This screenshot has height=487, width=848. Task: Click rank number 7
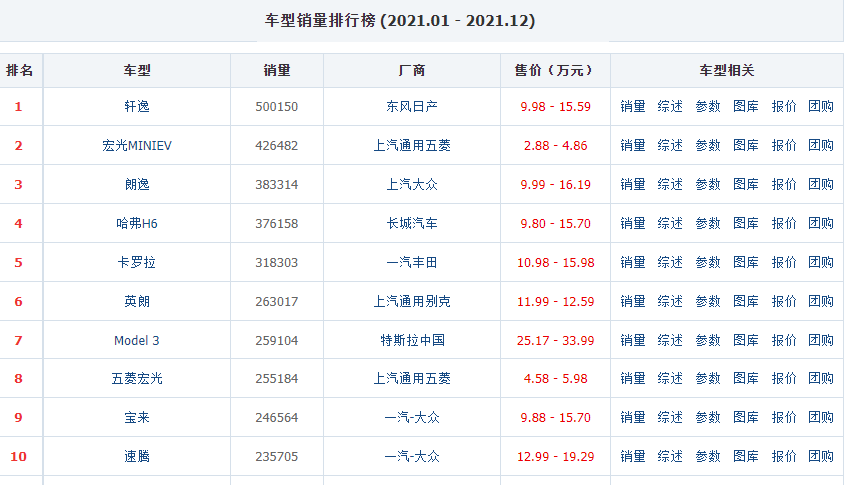[x=18, y=340]
